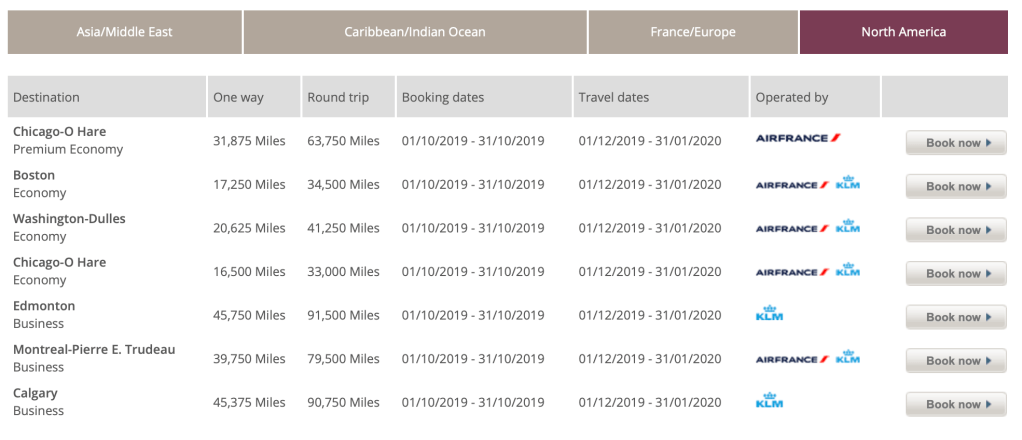Screen dimensions: 1022x440
Task: Click KLM logo in Chicago-O Hare Economy row
Action: (848, 271)
